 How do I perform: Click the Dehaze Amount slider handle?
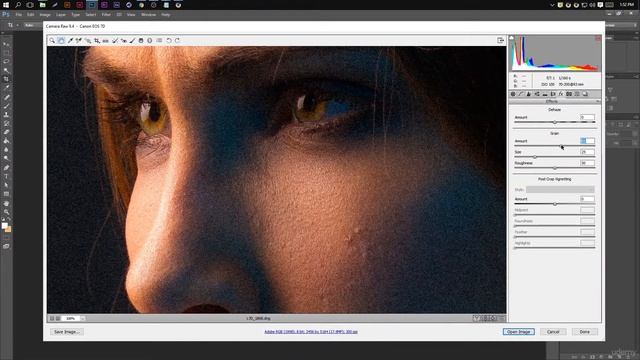coord(555,122)
